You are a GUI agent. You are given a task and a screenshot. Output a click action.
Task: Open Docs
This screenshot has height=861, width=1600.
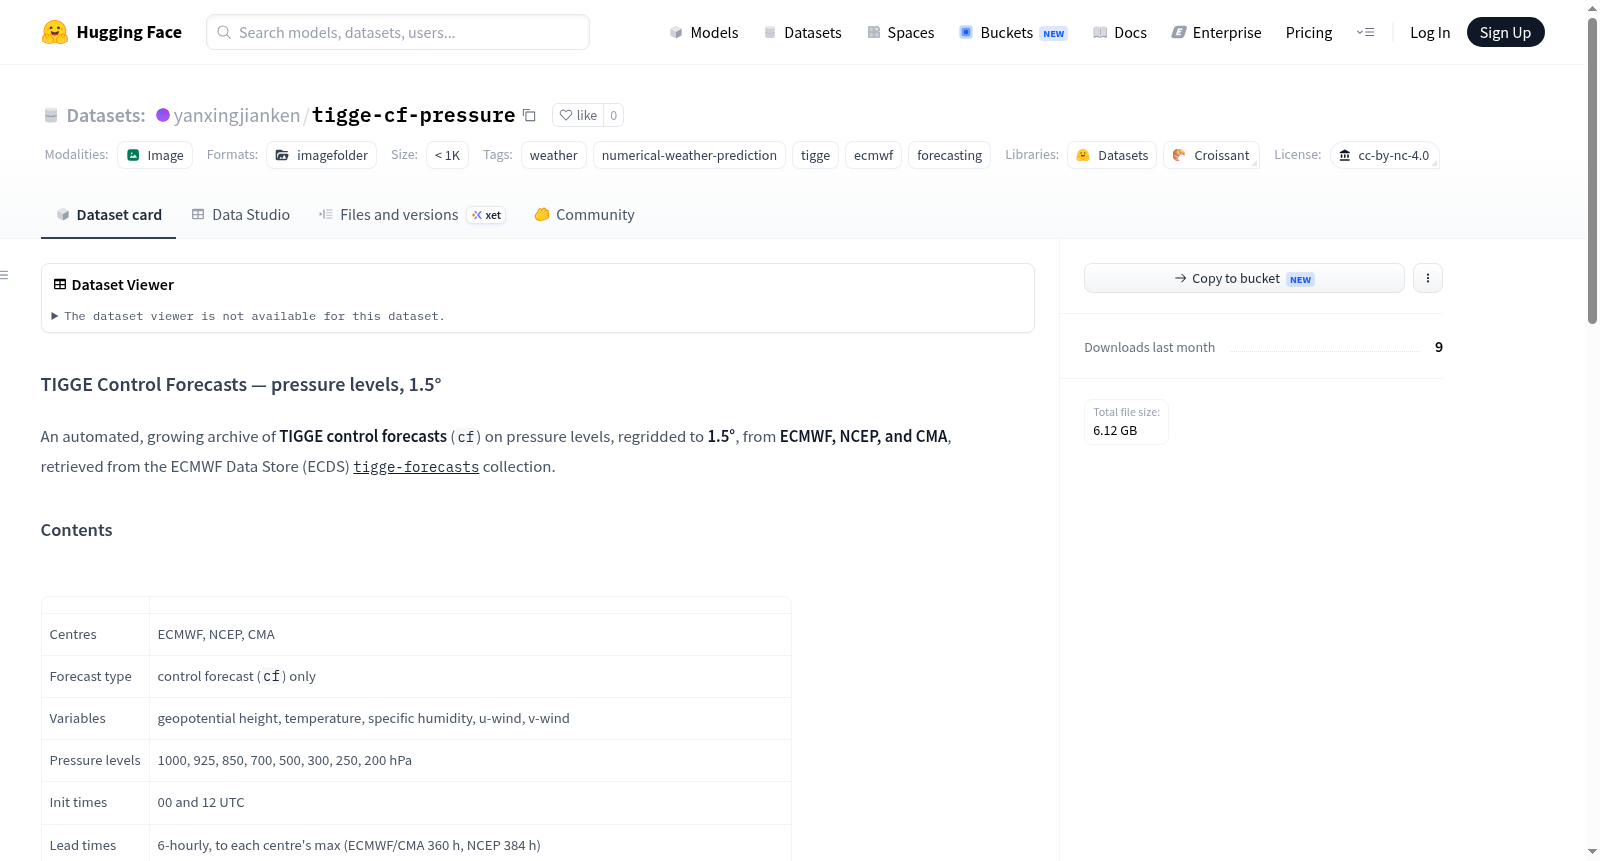click(1120, 32)
